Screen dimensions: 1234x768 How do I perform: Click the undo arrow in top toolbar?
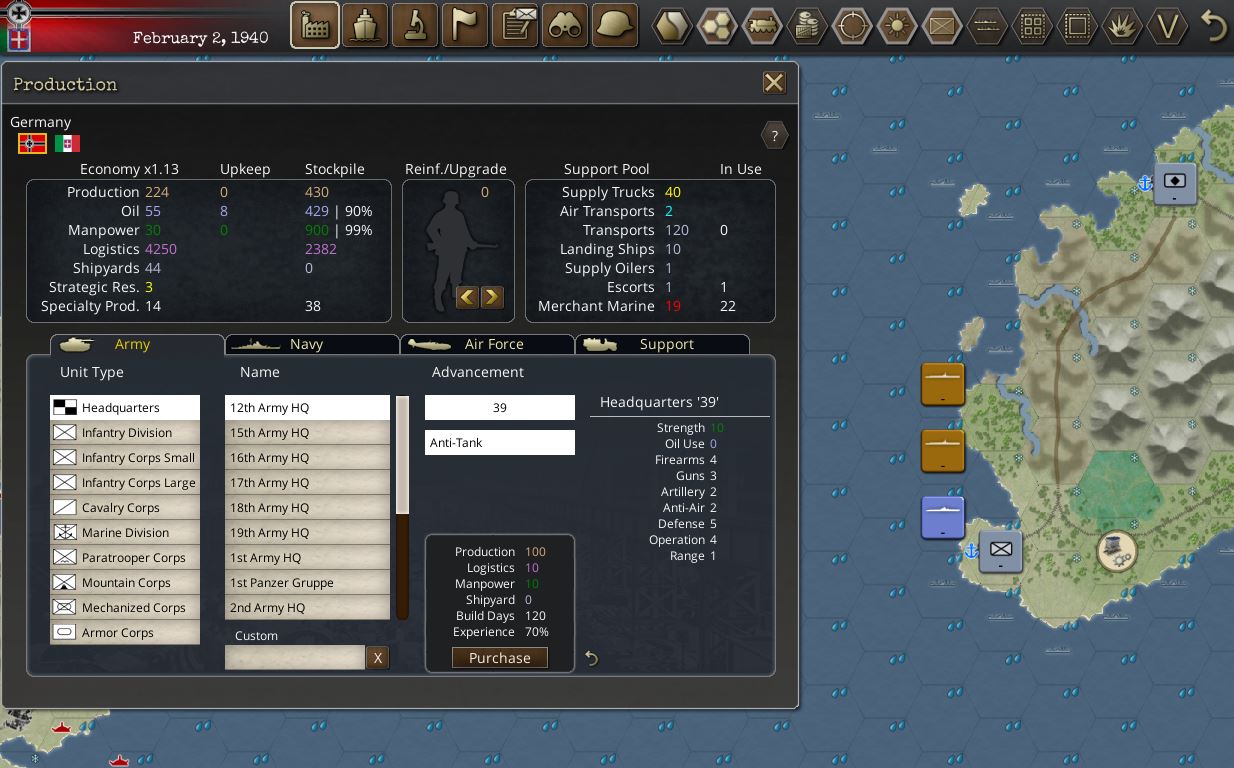click(1214, 25)
